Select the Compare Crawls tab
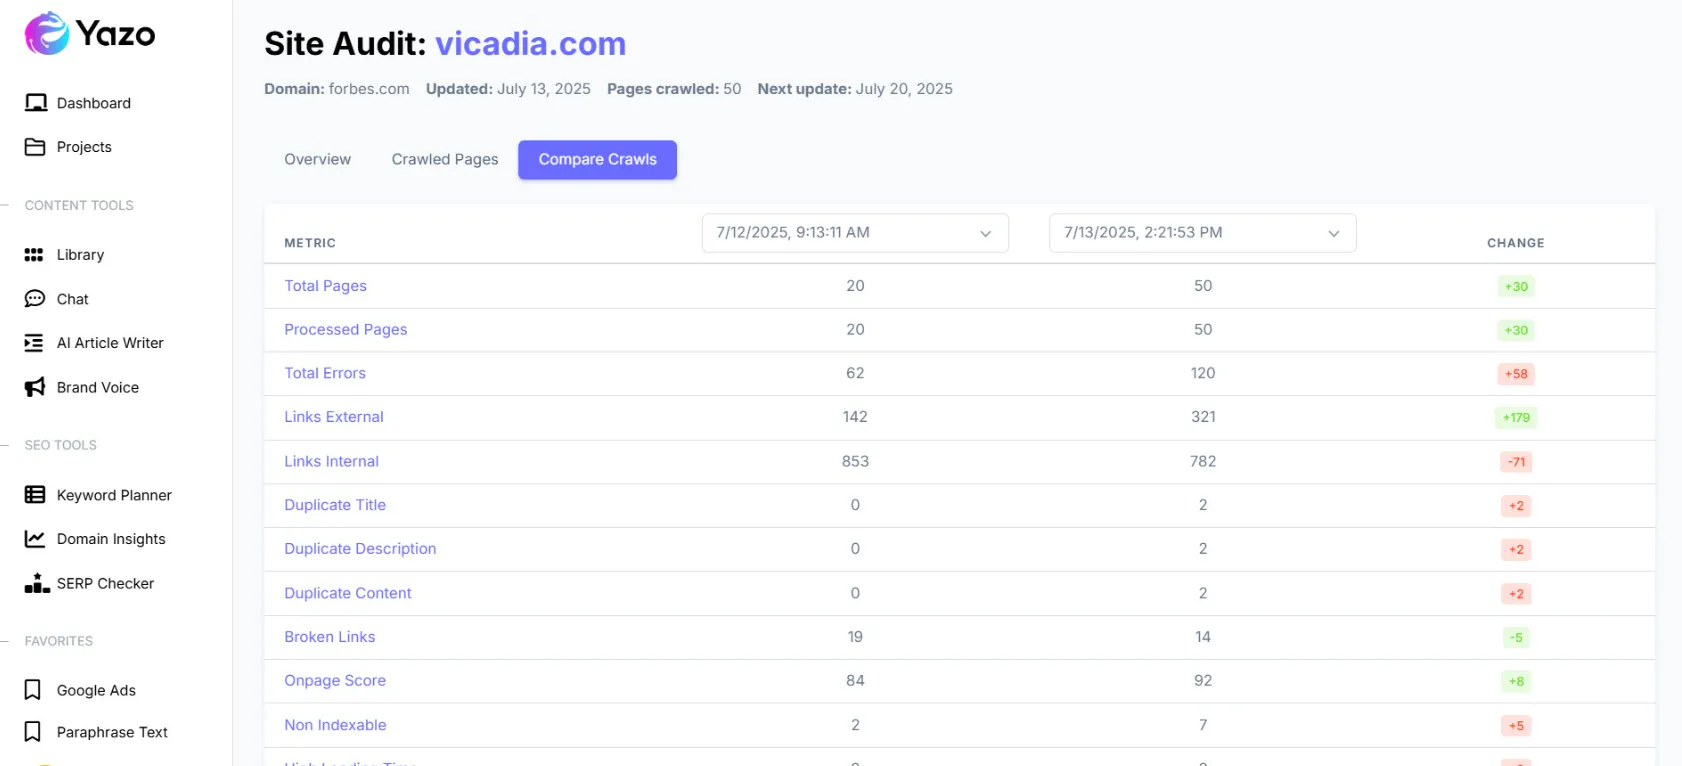The image size is (1682, 766). (x=597, y=160)
